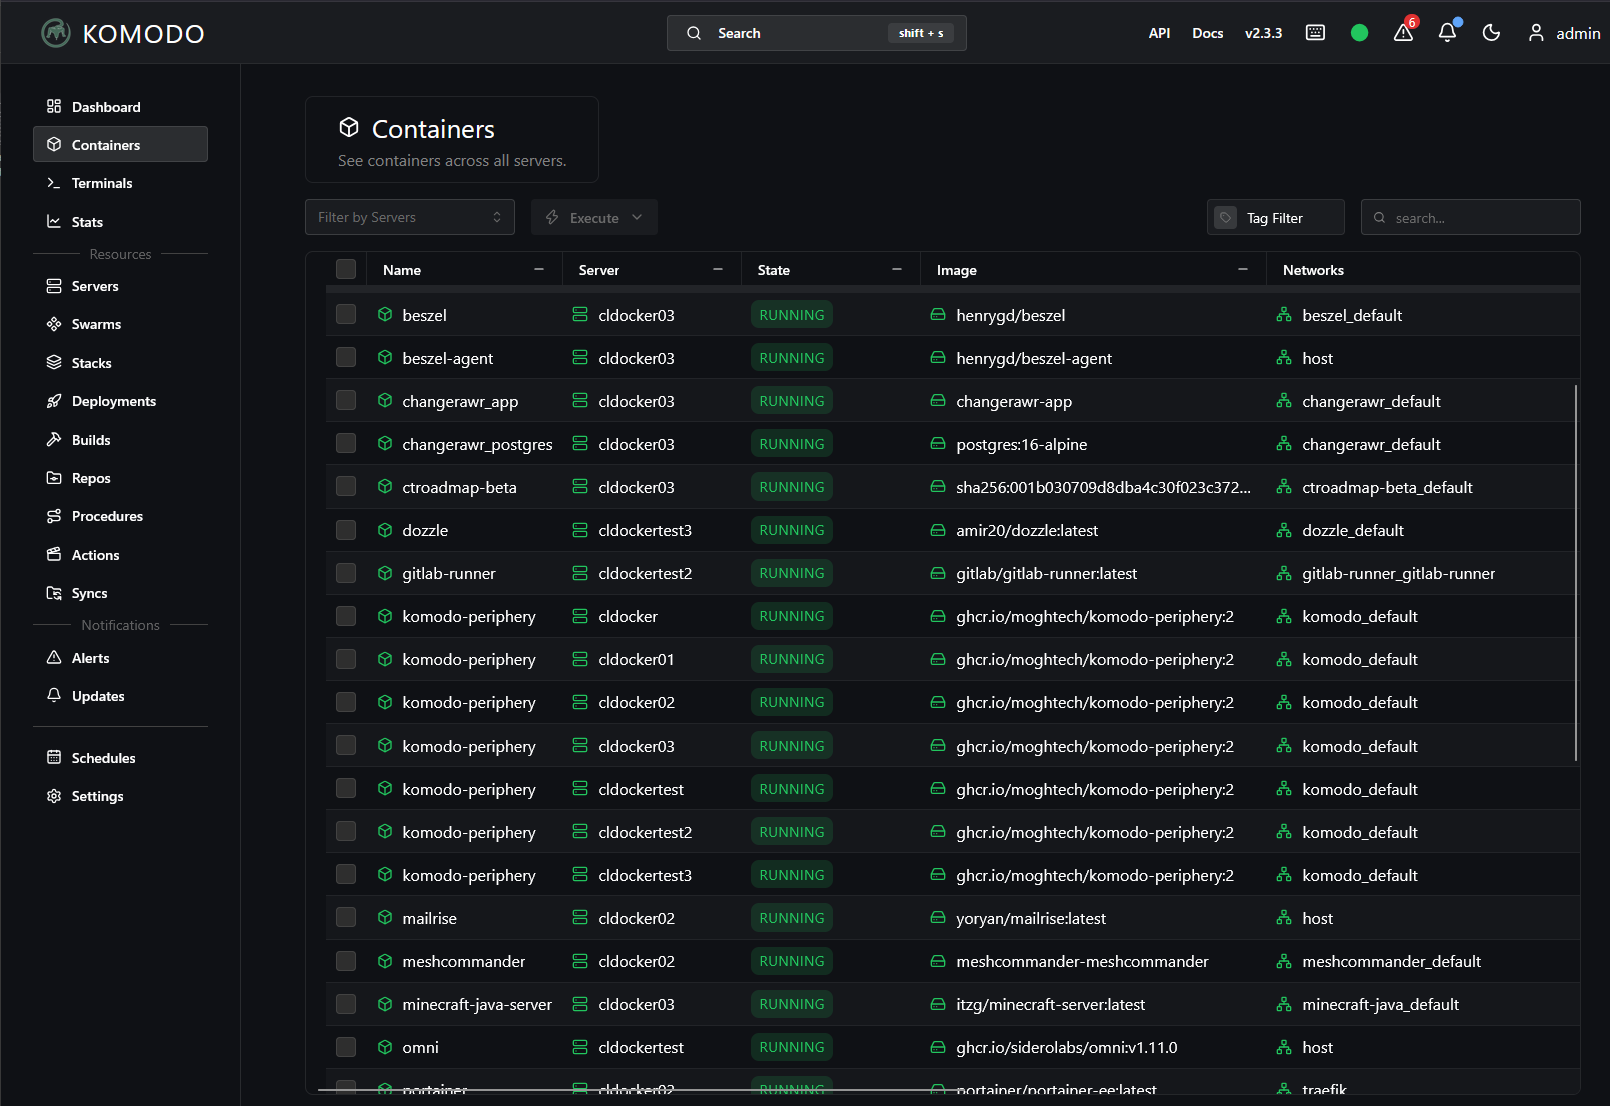Check the mailrise row checkbox
The width and height of the screenshot is (1610, 1106).
point(346,917)
